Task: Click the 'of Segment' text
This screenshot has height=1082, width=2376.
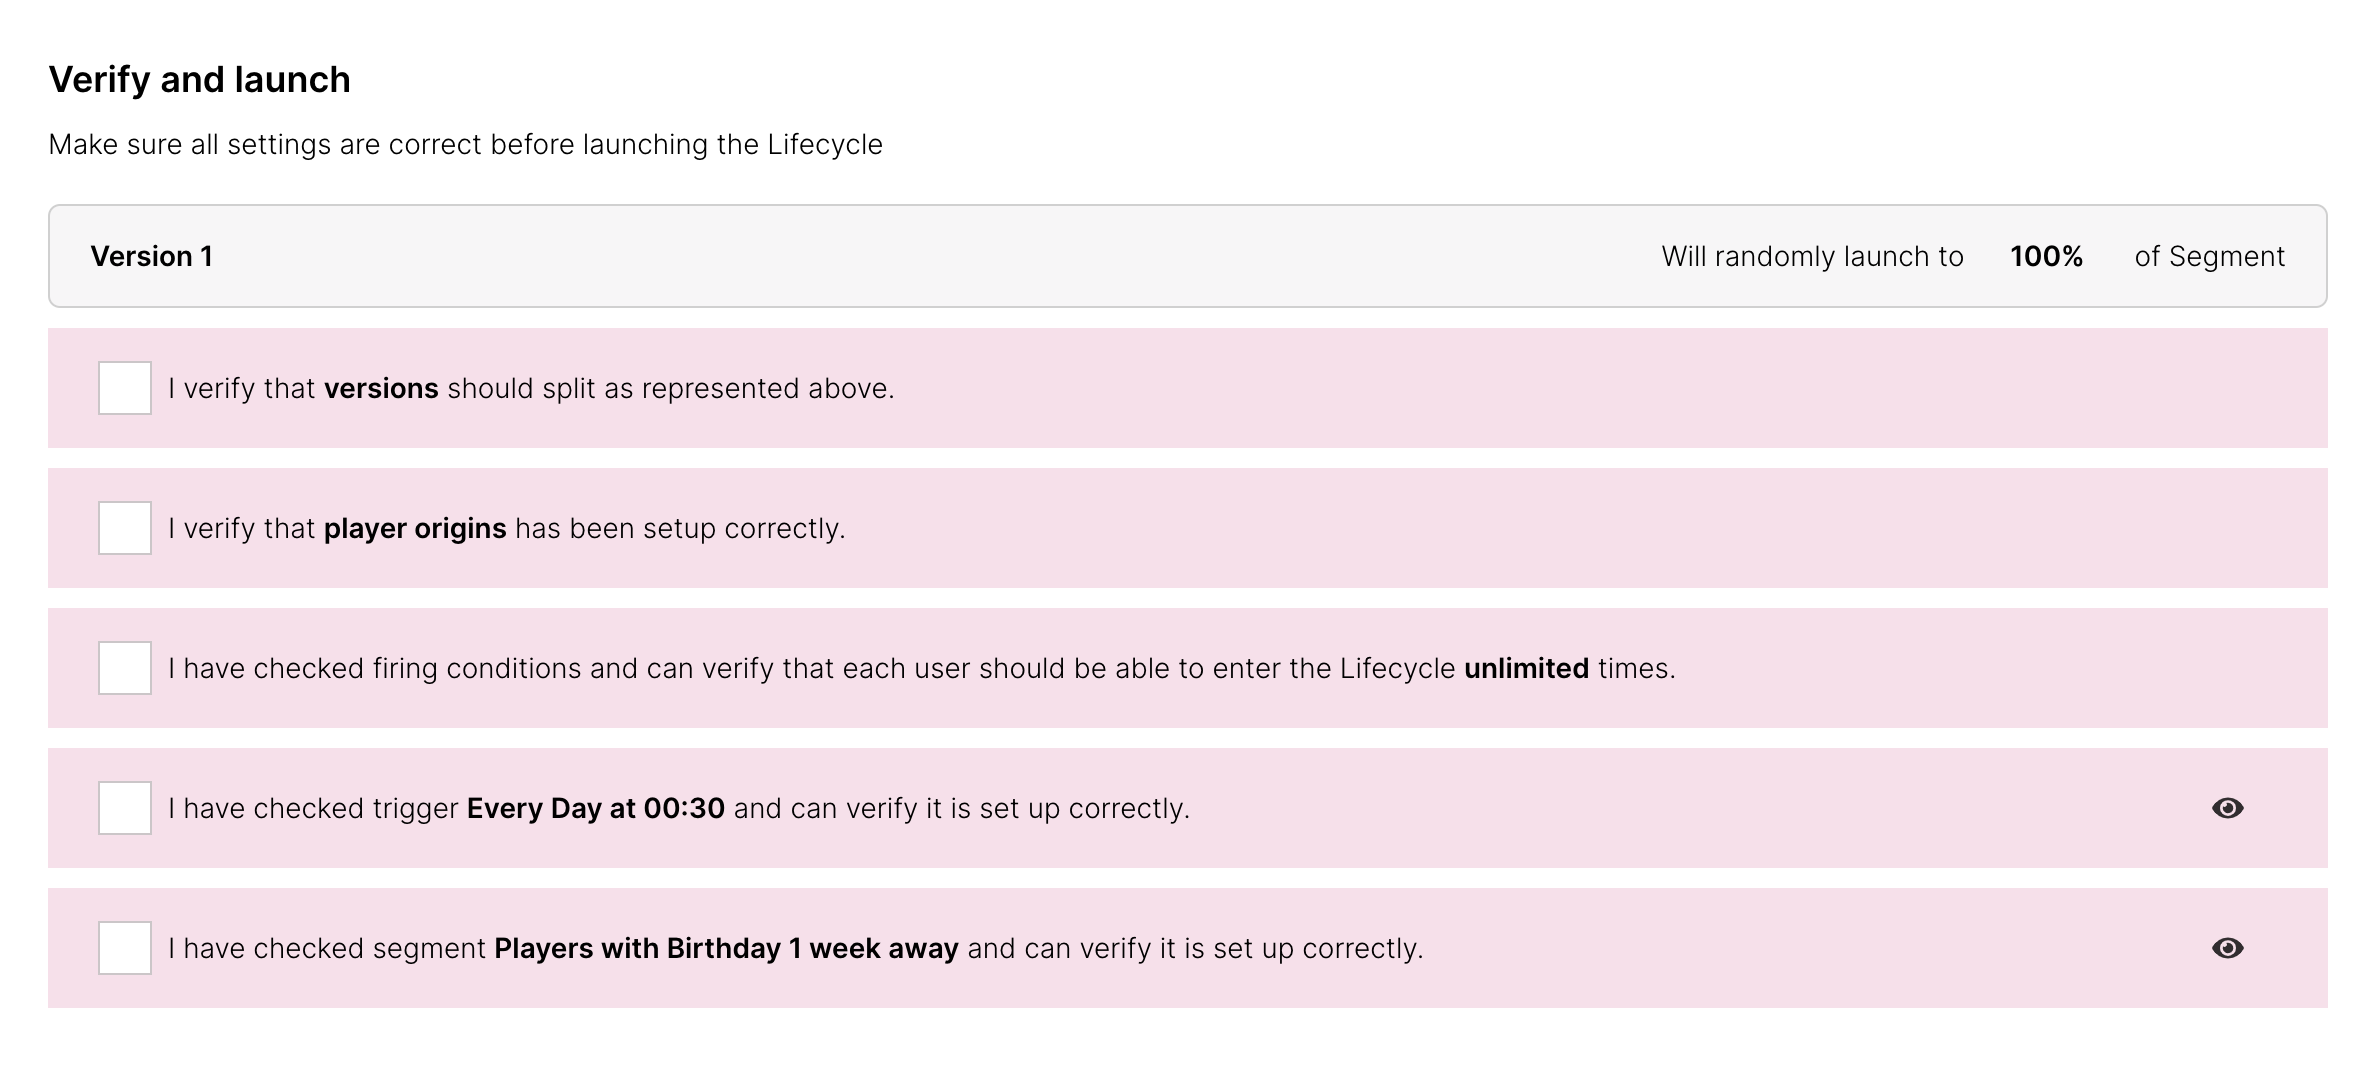Action: click(2209, 257)
